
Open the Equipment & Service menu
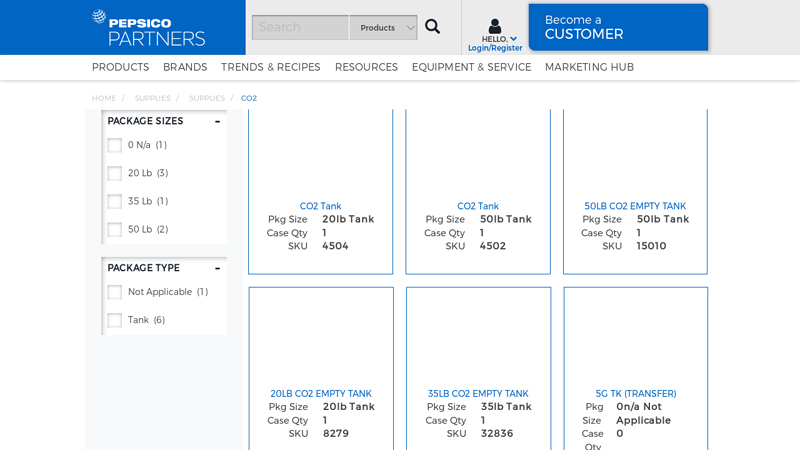[471, 67]
